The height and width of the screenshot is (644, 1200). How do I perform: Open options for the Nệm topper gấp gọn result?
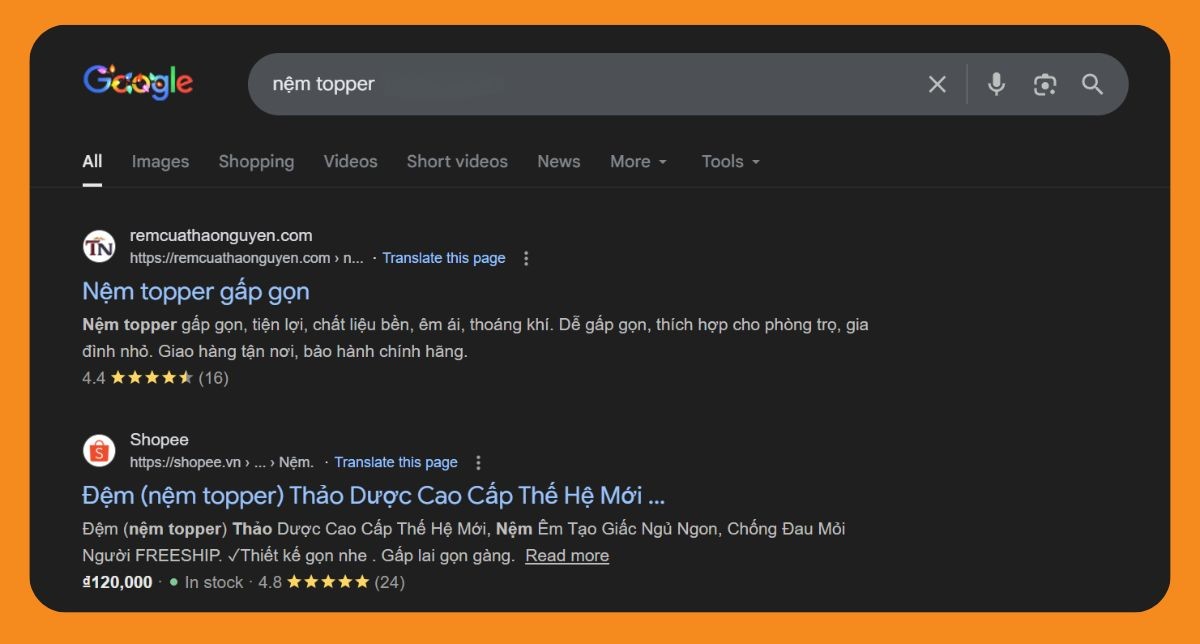(x=525, y=257)
